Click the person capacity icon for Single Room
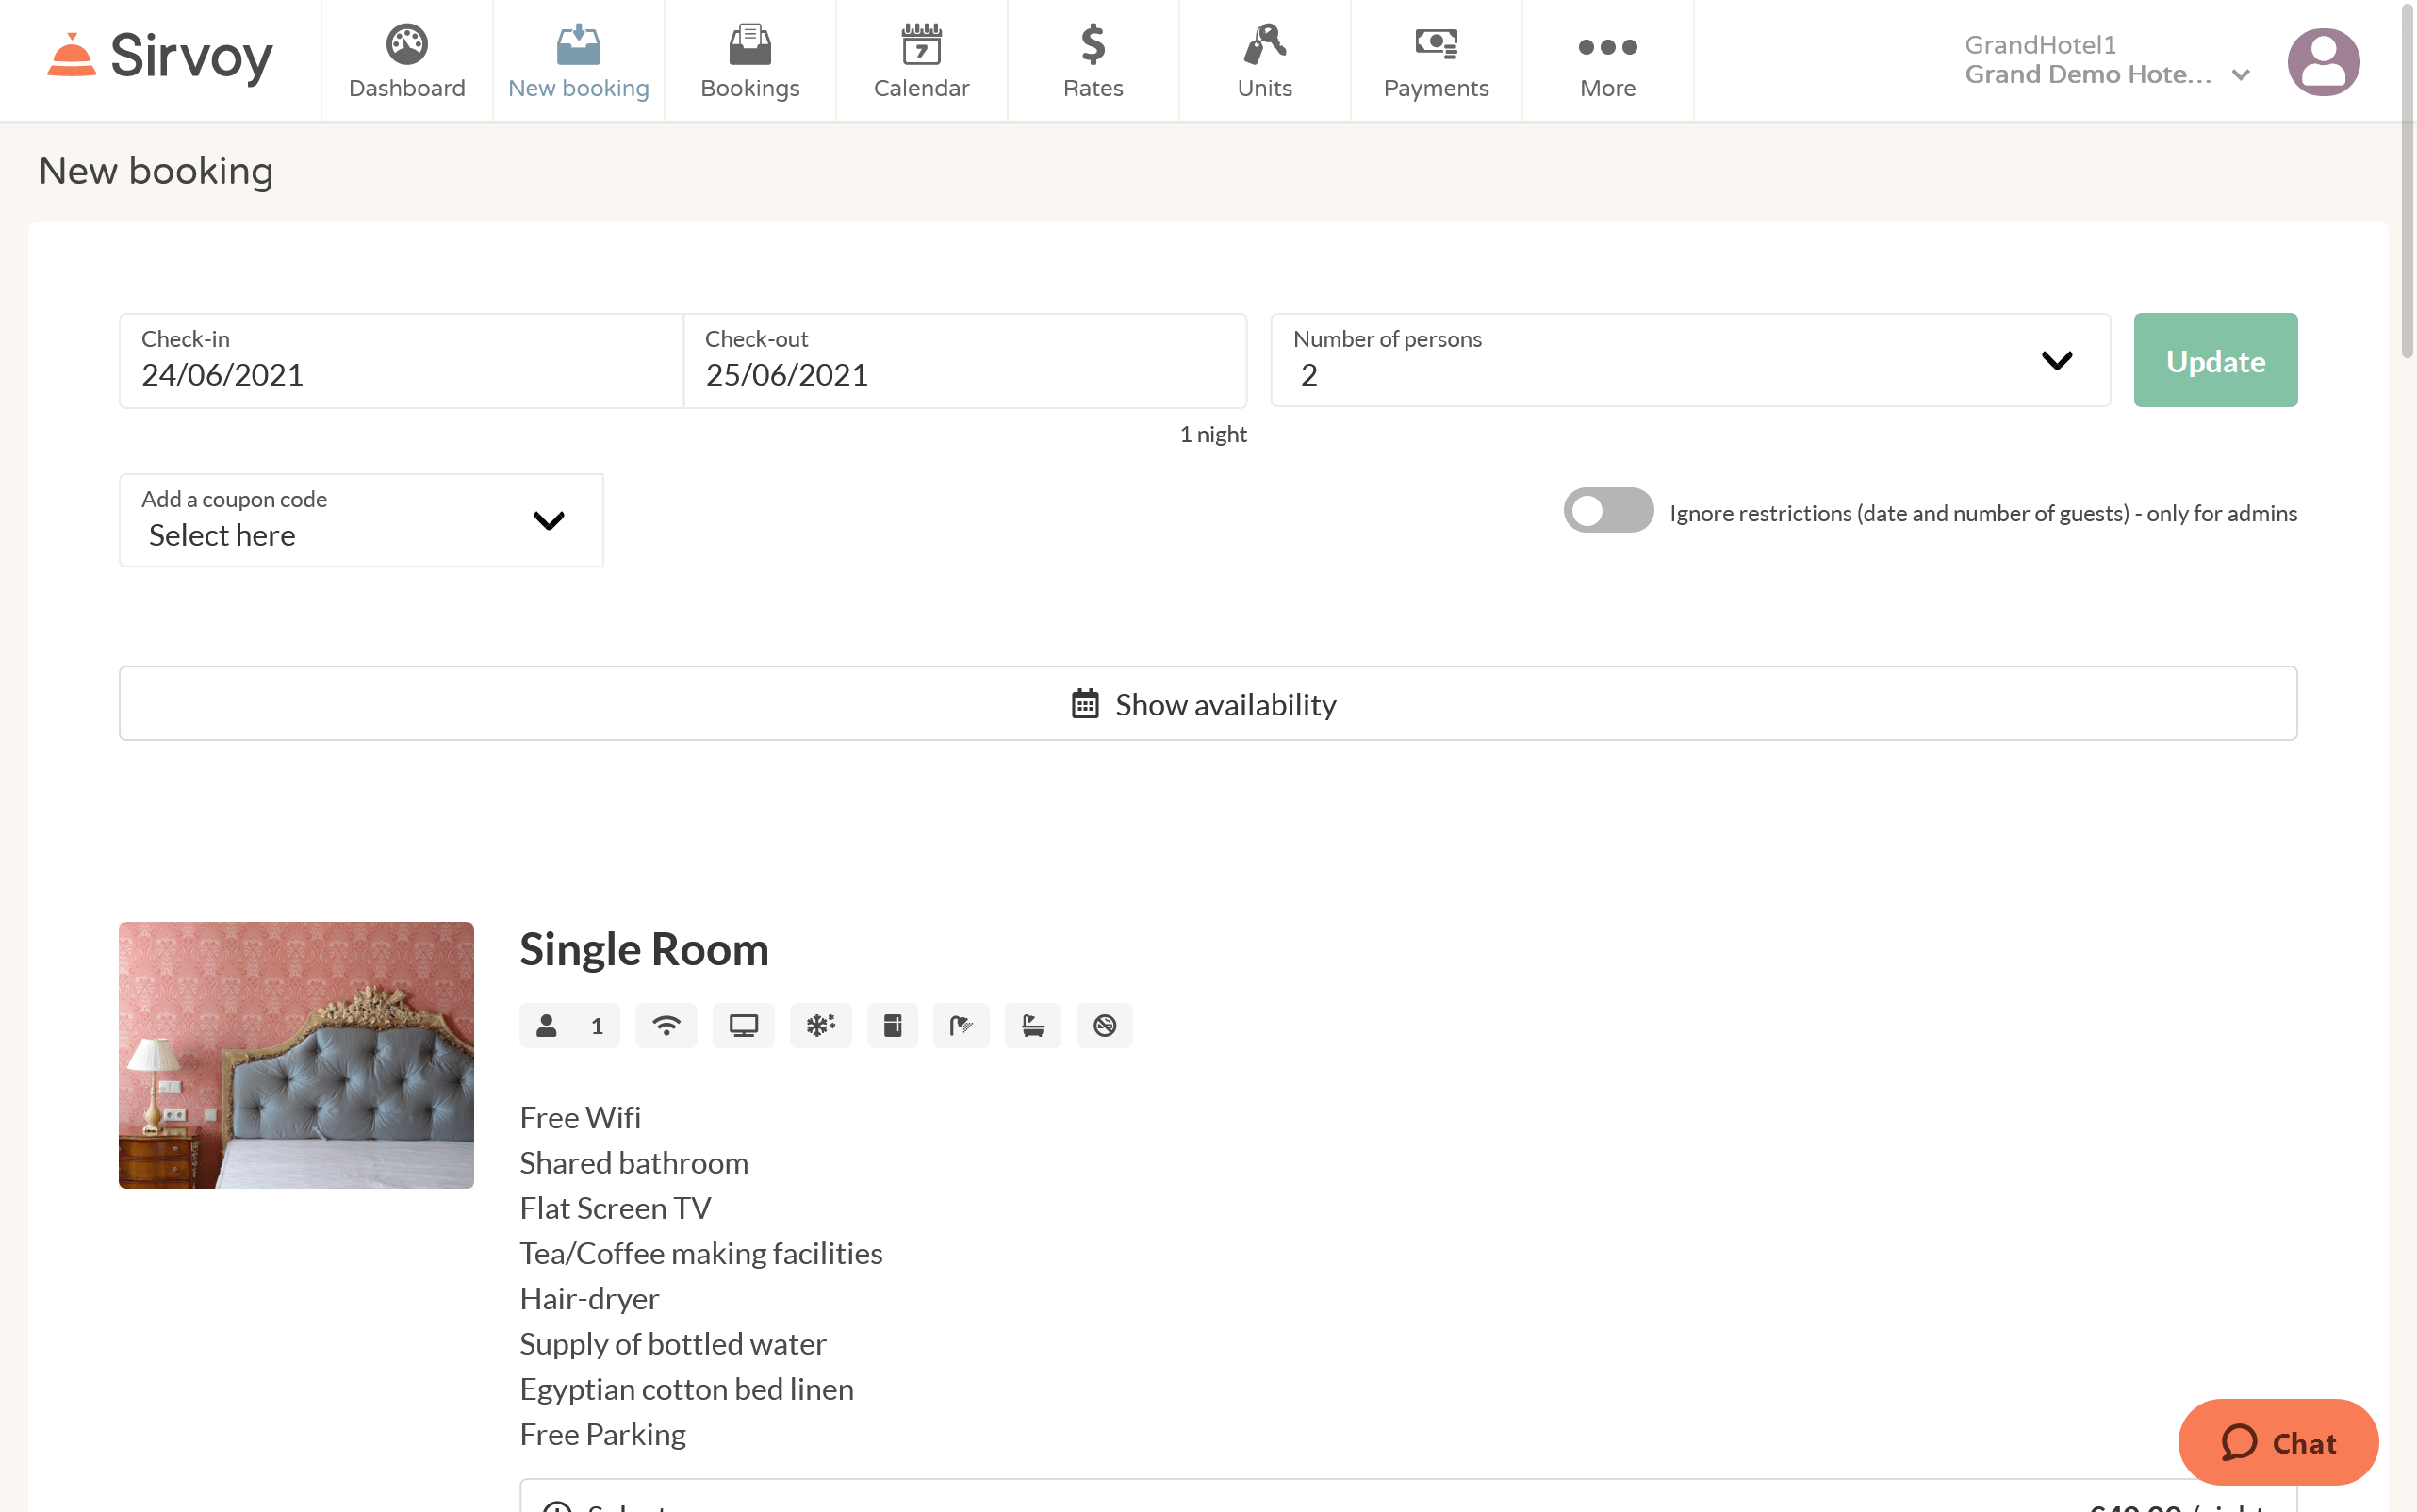This screenshot has height=1512, width=2417. point(546,1025)
